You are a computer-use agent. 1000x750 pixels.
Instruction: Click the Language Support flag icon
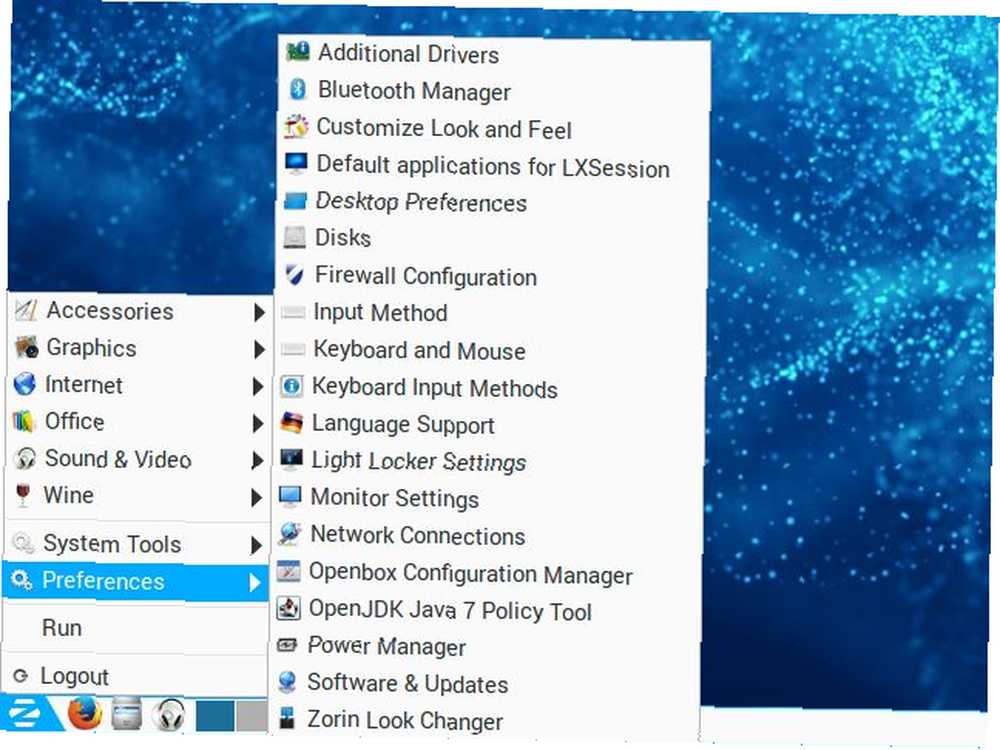[x=291, y=422]
